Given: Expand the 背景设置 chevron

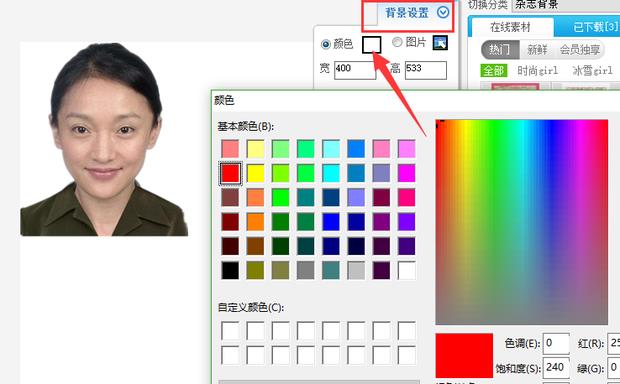Looking at the screenshot, I should pyautogui.click(x=443, y=12).
